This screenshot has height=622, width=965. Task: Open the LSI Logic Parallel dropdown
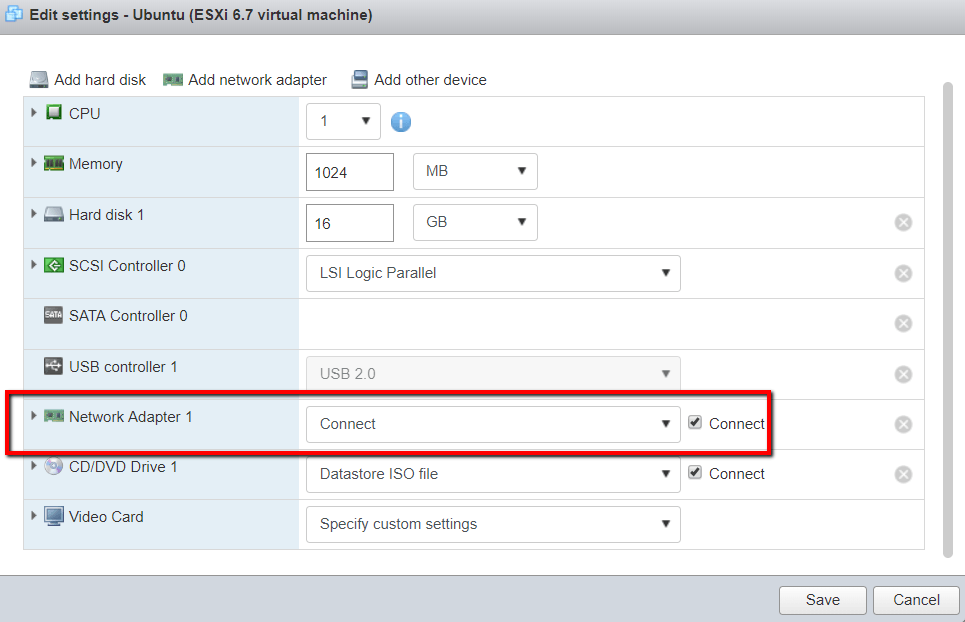[x=493, y=273]
